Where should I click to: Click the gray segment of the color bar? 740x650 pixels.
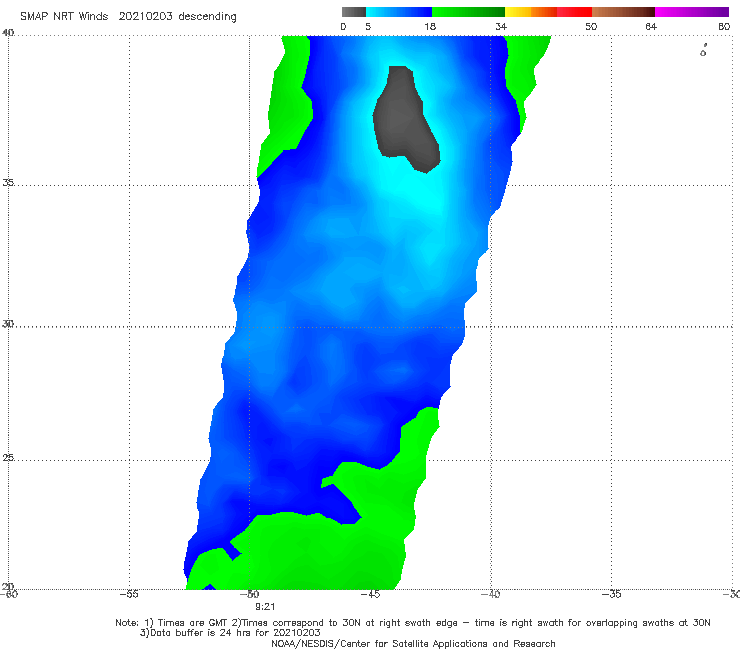tap(353, 12)
